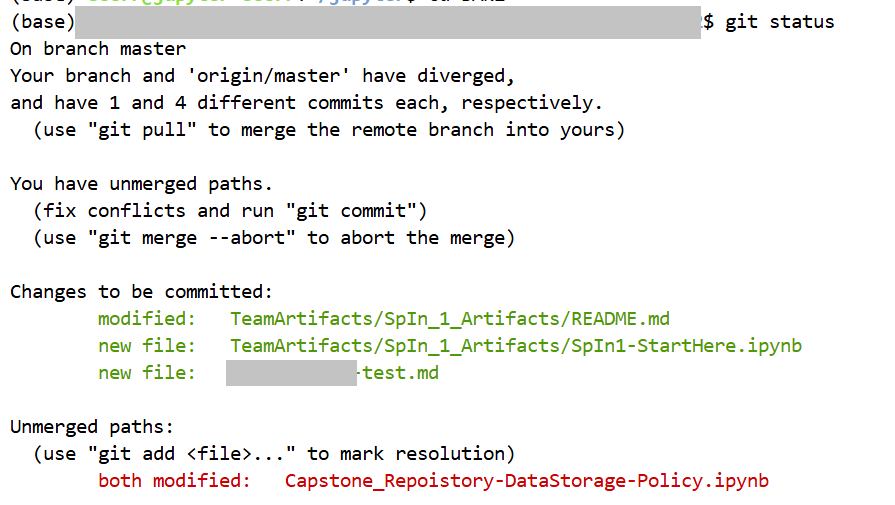Image resolution: width=895 pixels, height=505 pixels.
Task: Click the 'git commit' hint text
Action: click(346, 211)
